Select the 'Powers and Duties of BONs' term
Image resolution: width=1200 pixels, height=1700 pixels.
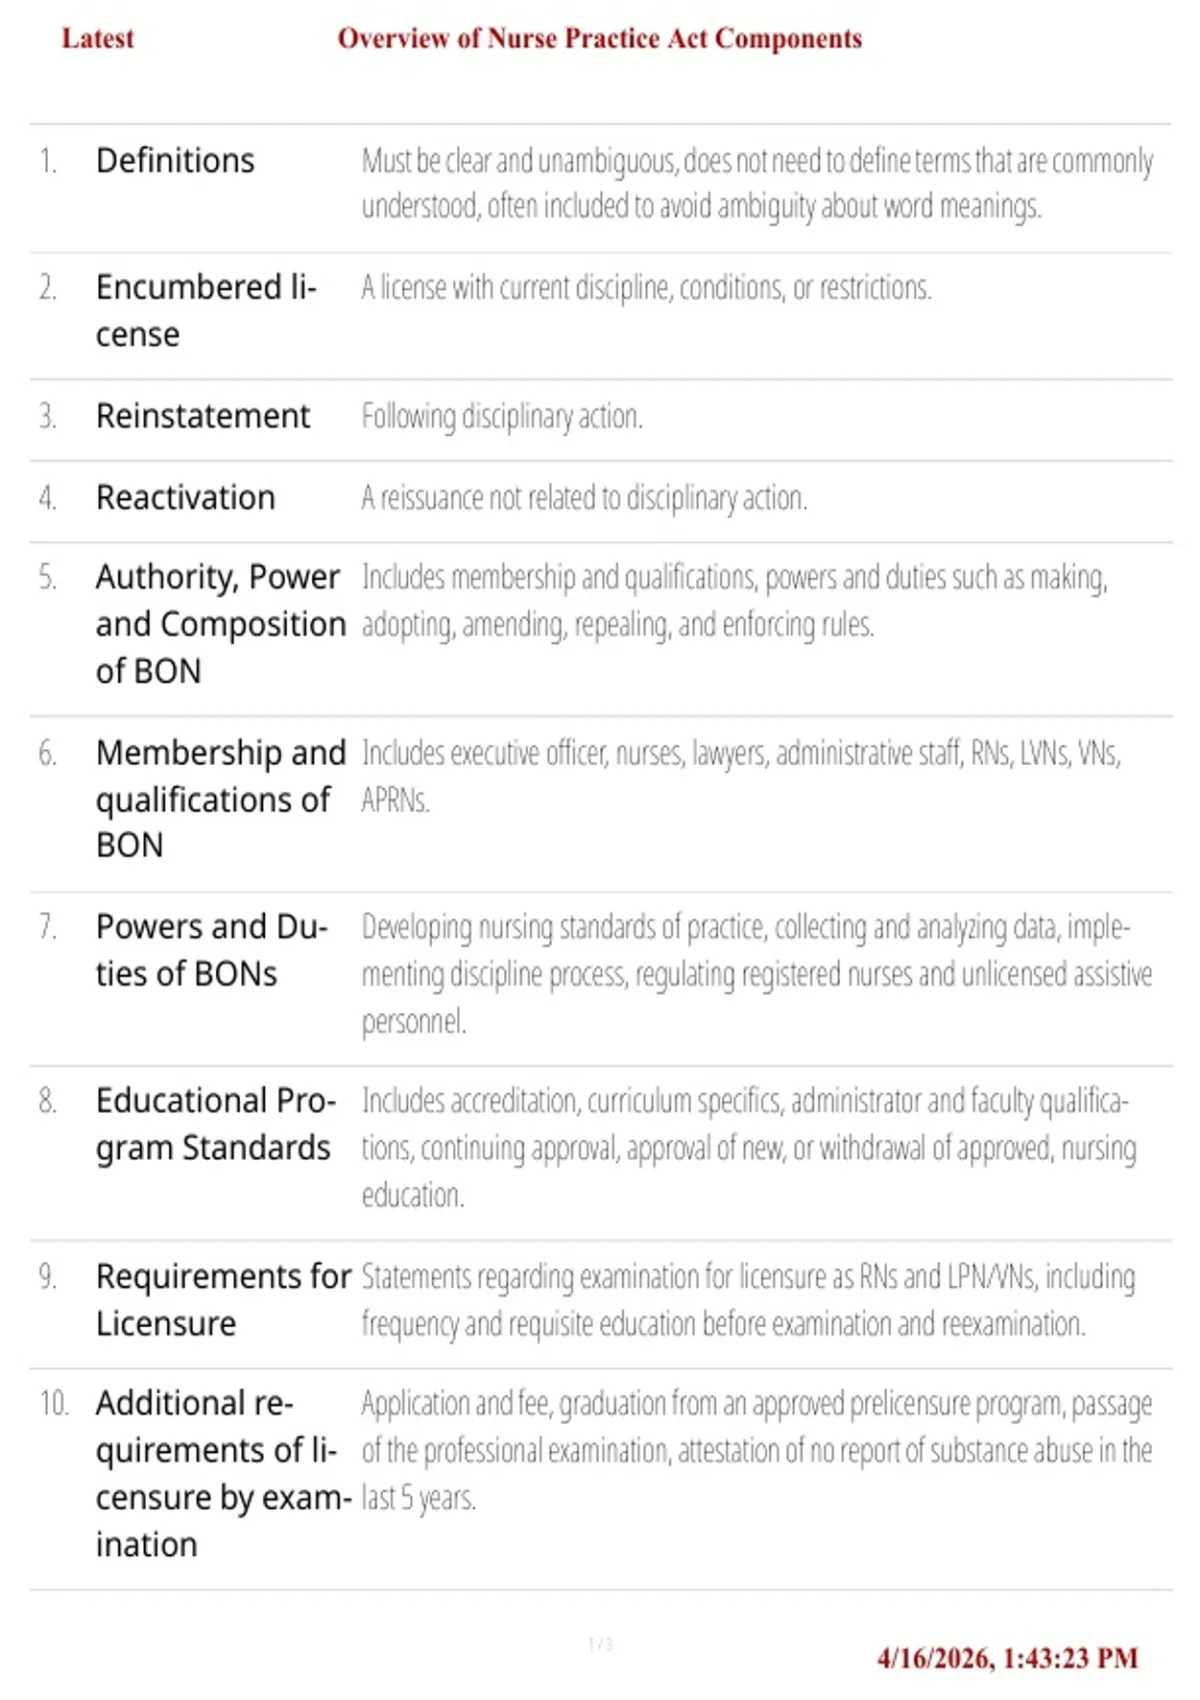[x=212, y=950]
